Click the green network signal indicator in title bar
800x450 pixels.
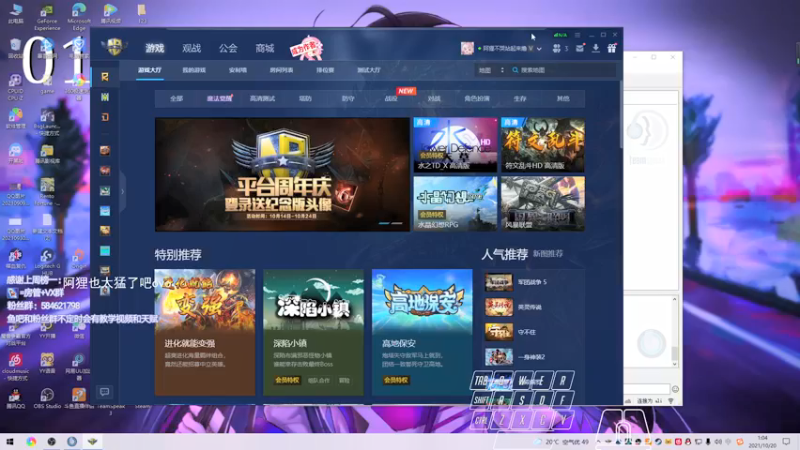click(560, 35)
